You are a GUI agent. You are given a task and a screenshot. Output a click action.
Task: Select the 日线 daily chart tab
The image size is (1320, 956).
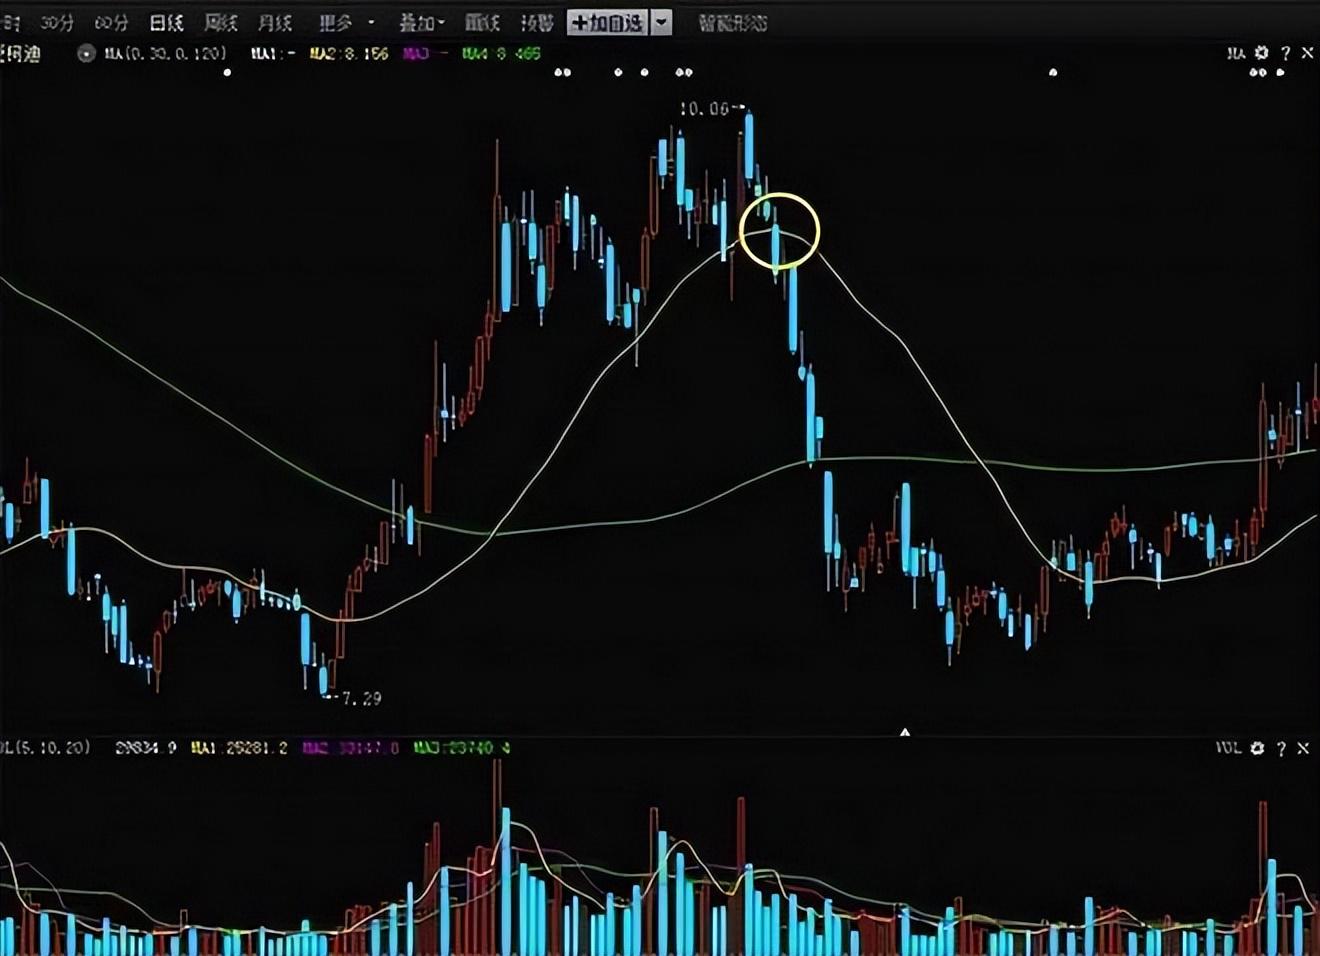[166, 22]
